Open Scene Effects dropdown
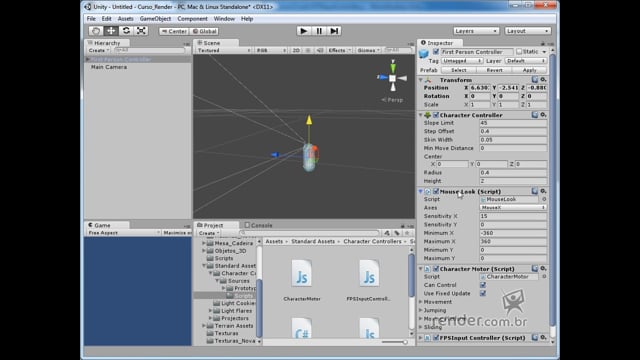This screenshot has width=640, height=360. click(339, 50)
